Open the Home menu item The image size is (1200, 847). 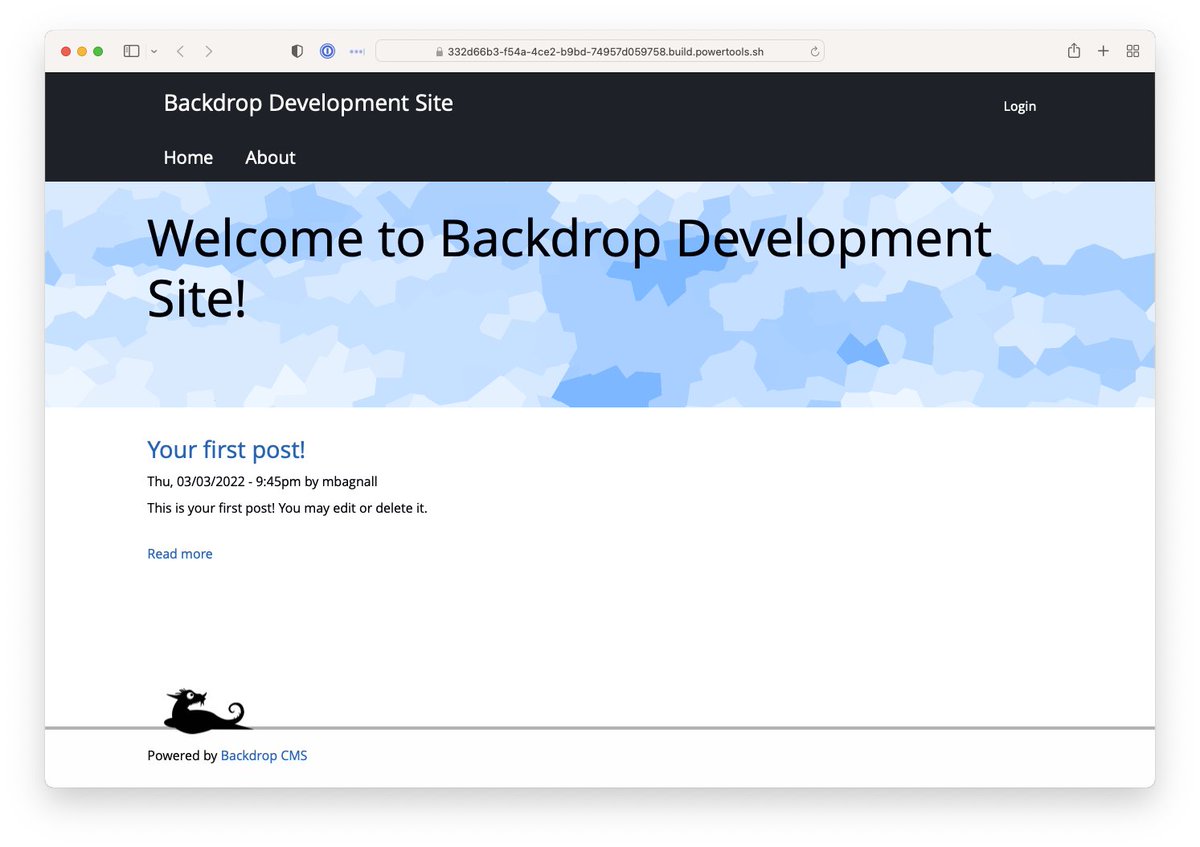point(188,157)
